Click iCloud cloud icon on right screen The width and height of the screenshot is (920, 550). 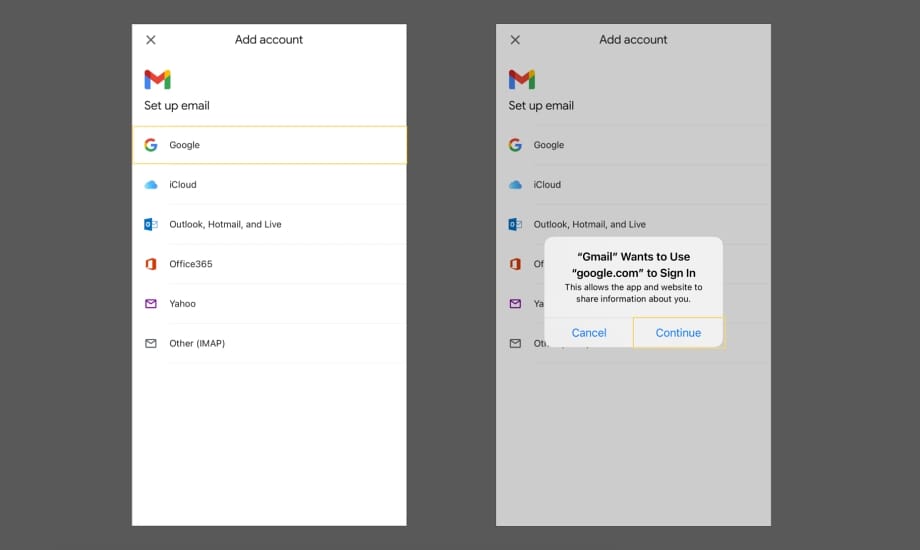[x=515, y=185]
